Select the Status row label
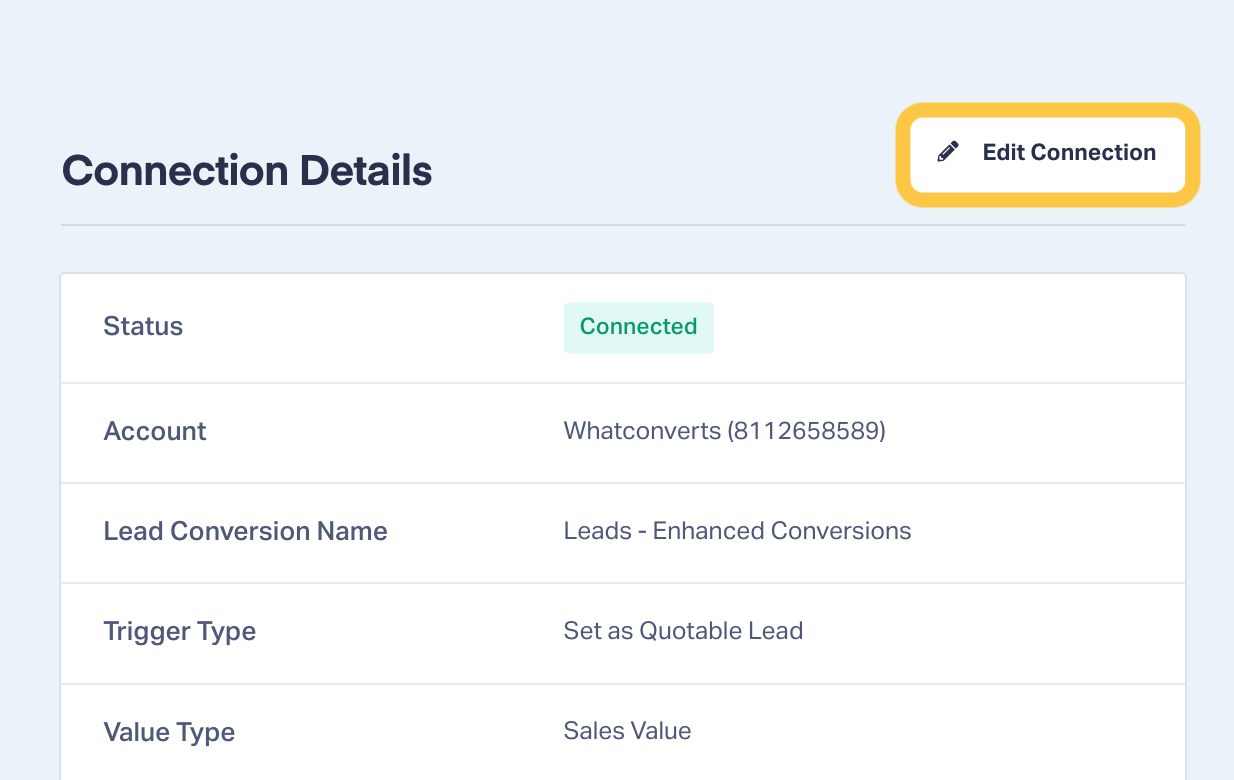This screenshot has width=1234, height=780. coord(143,327)
